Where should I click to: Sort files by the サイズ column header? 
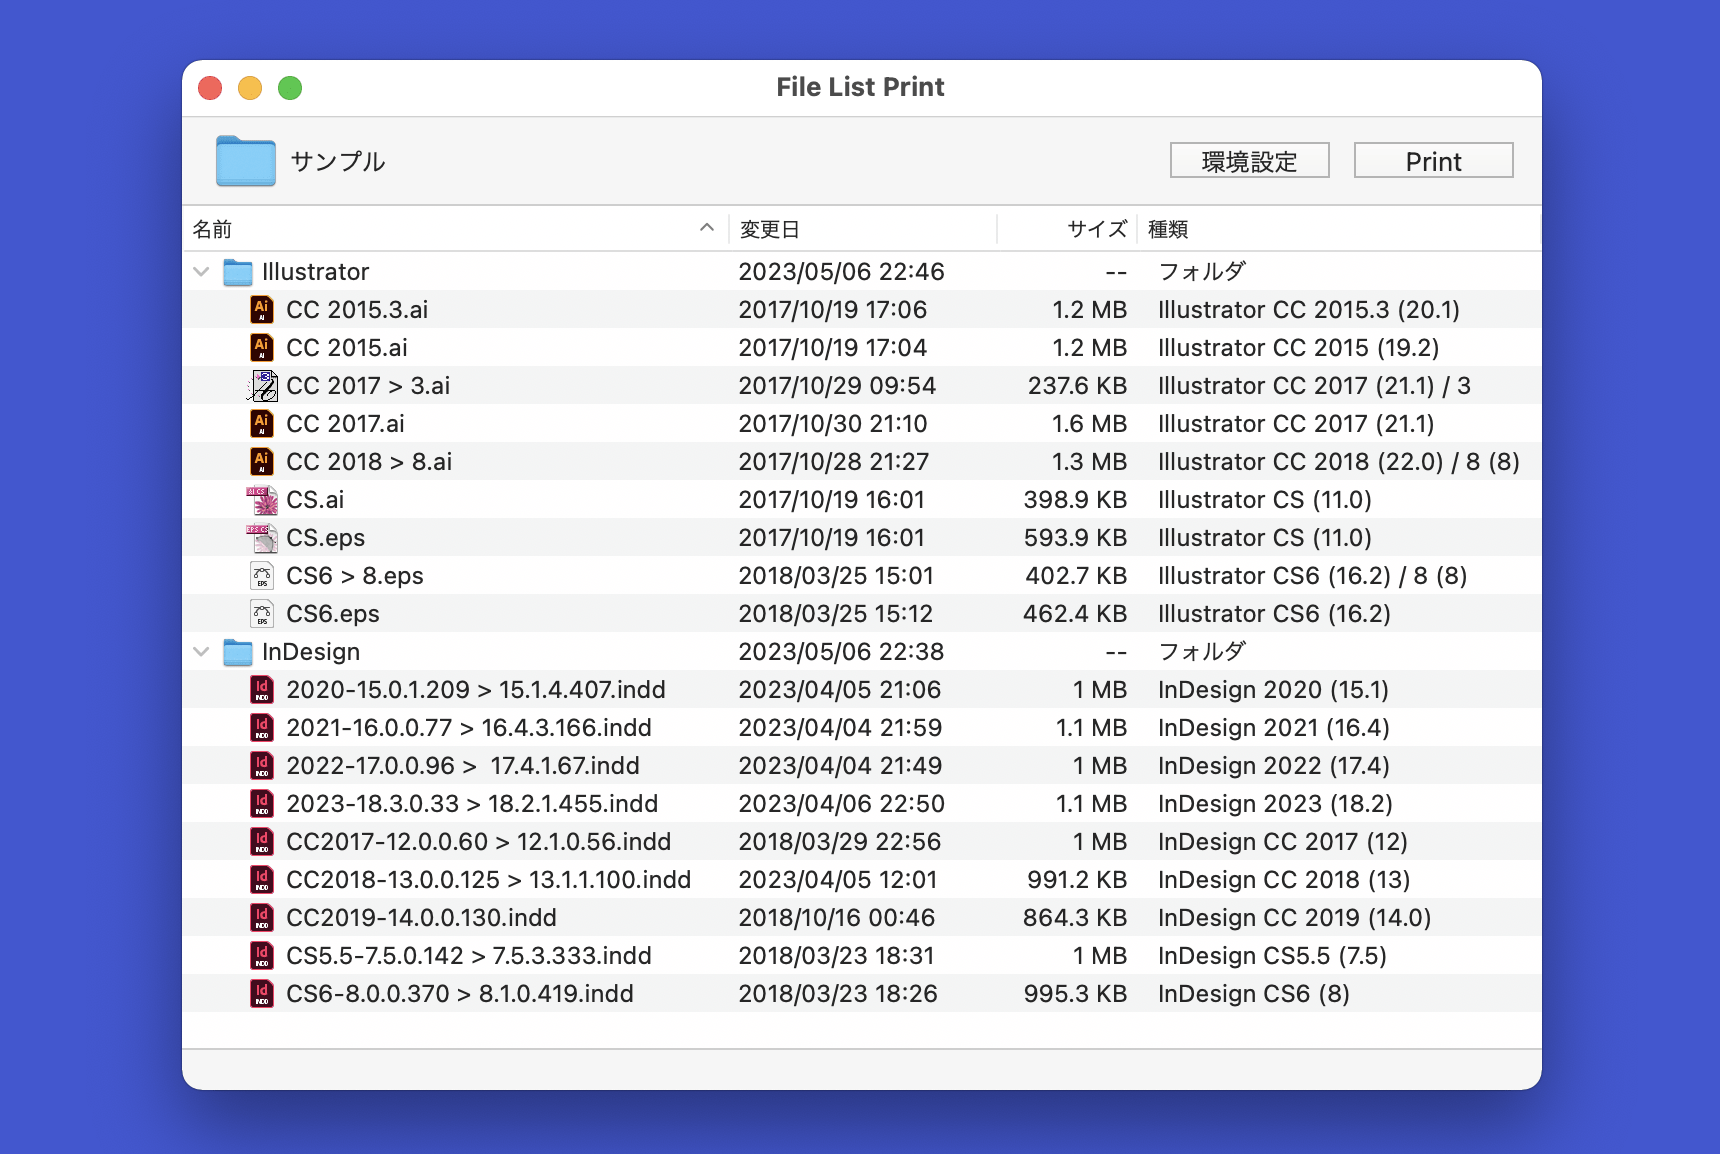(x=1095, y=228)
